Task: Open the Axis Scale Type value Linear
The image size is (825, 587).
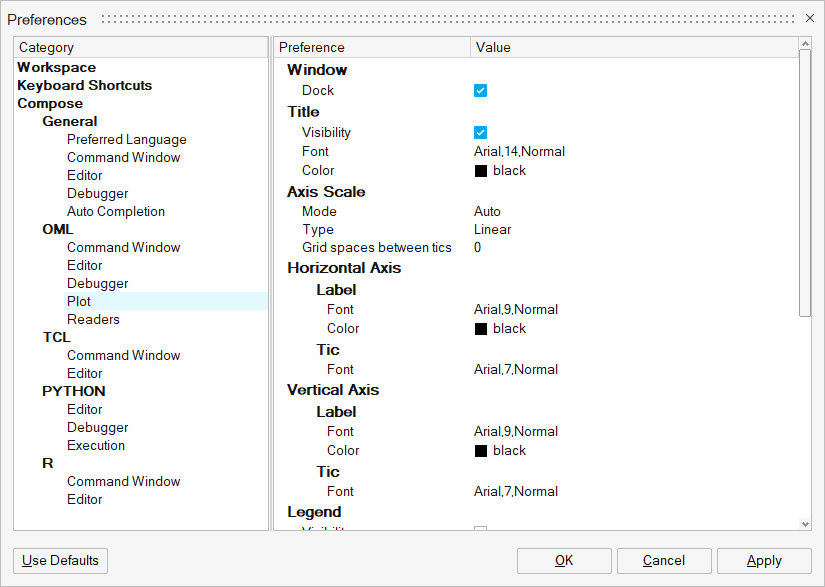Action: point(492,230)
